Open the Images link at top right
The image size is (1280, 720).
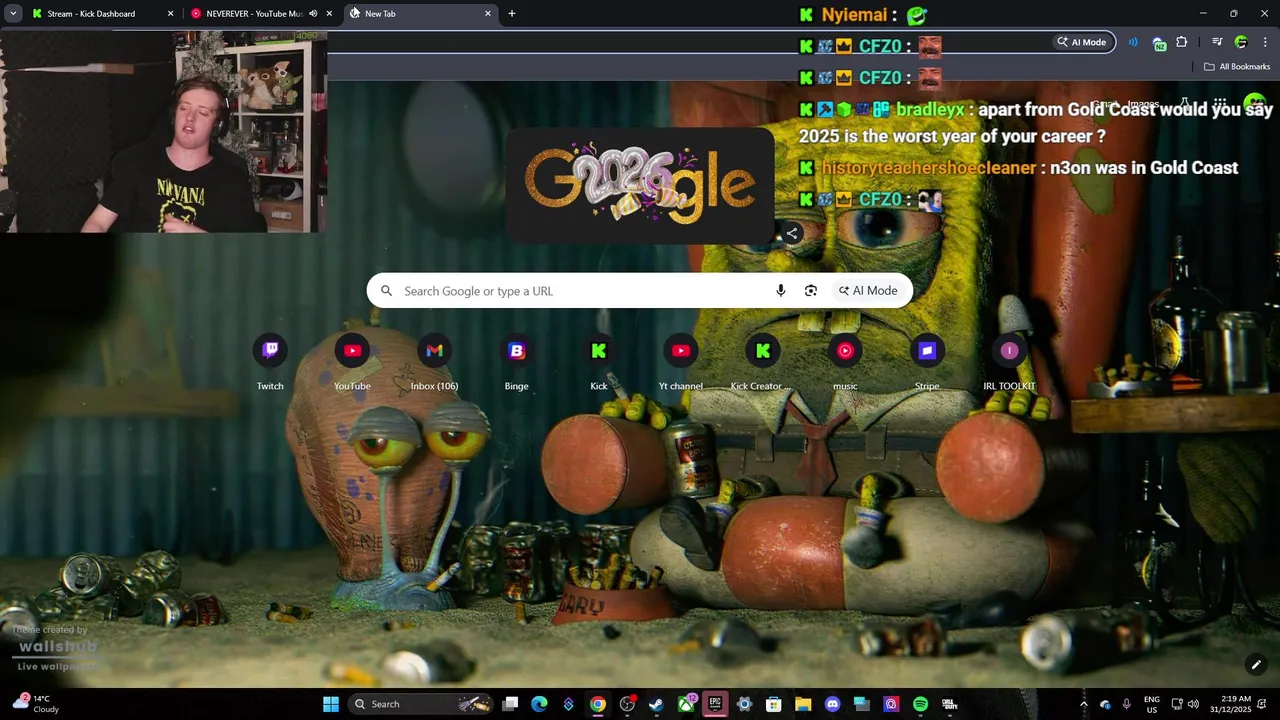click(1142, 104)
